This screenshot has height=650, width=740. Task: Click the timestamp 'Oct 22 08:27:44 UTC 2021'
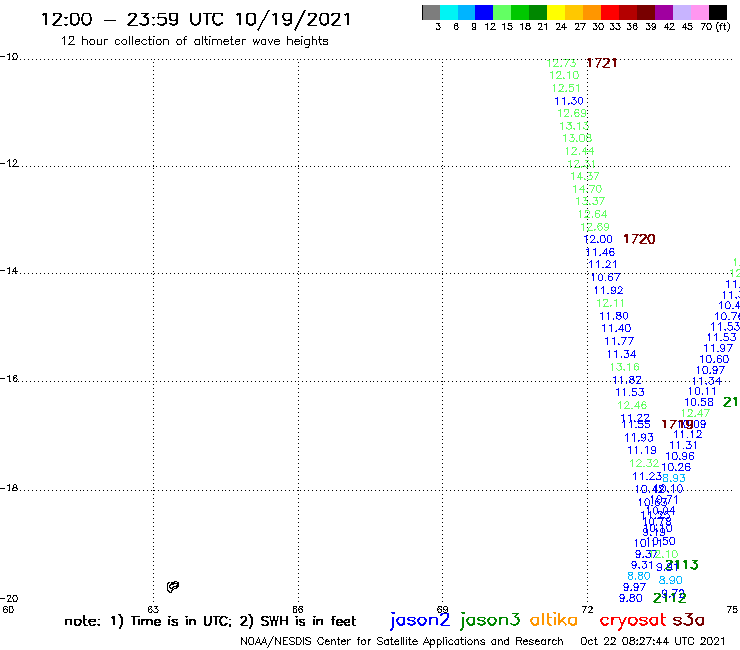click(x=653, y=641)
